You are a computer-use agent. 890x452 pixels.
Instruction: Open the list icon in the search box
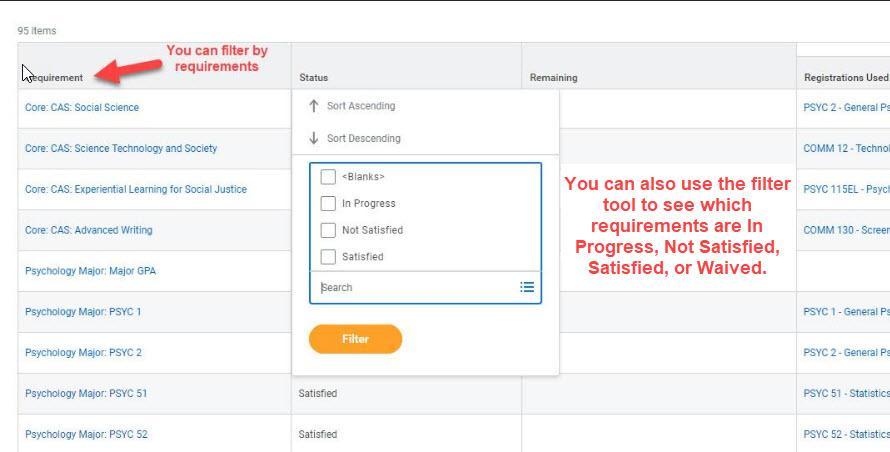527,287
